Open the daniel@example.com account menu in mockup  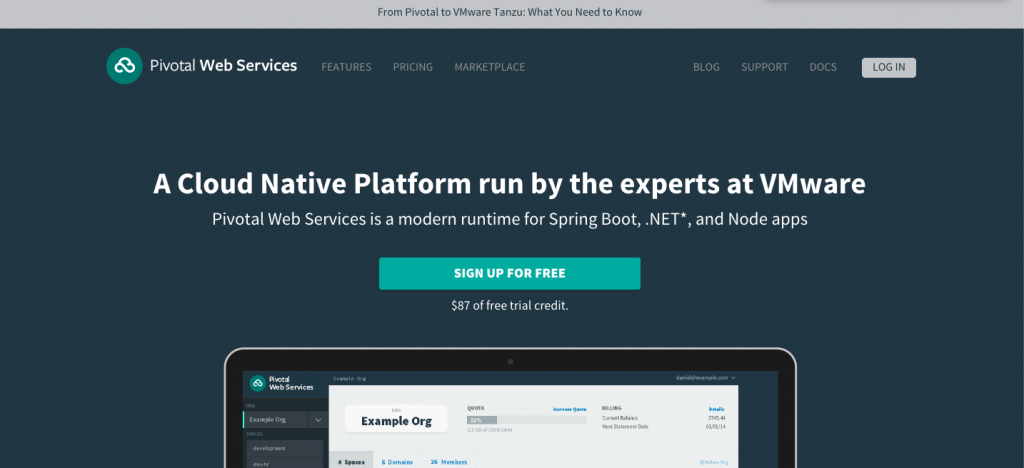(705, 377)
